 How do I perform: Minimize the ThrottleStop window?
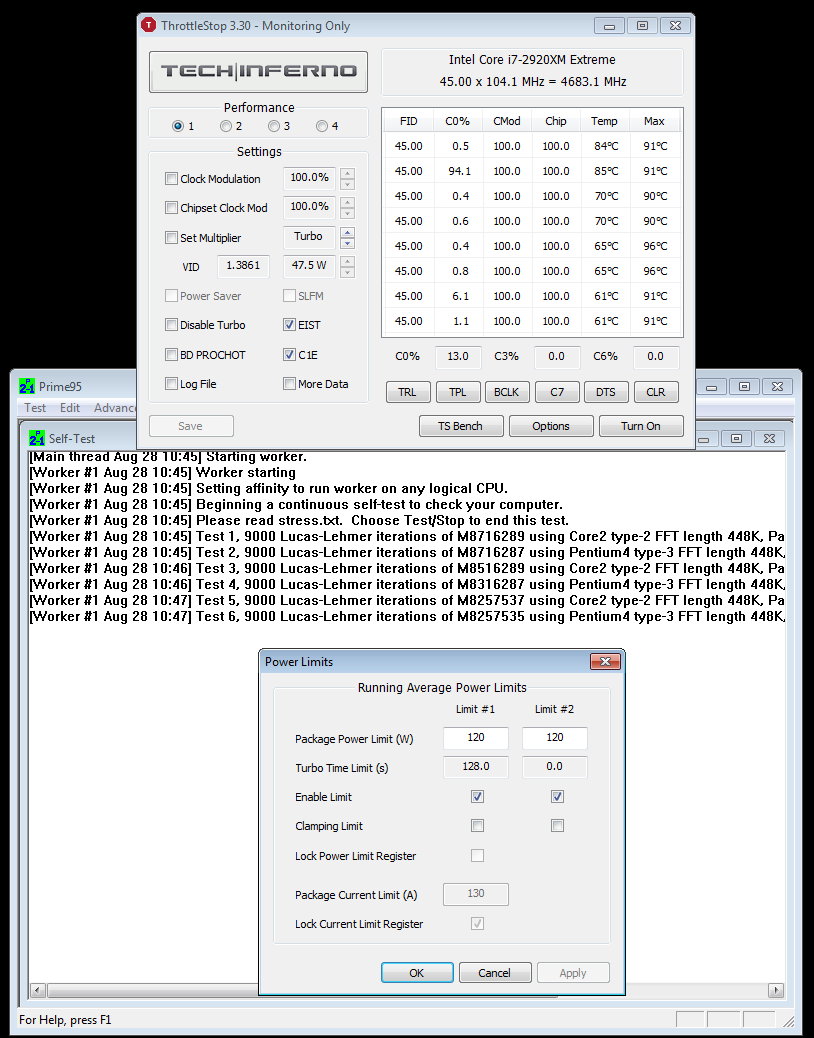[x=610, y=26]
